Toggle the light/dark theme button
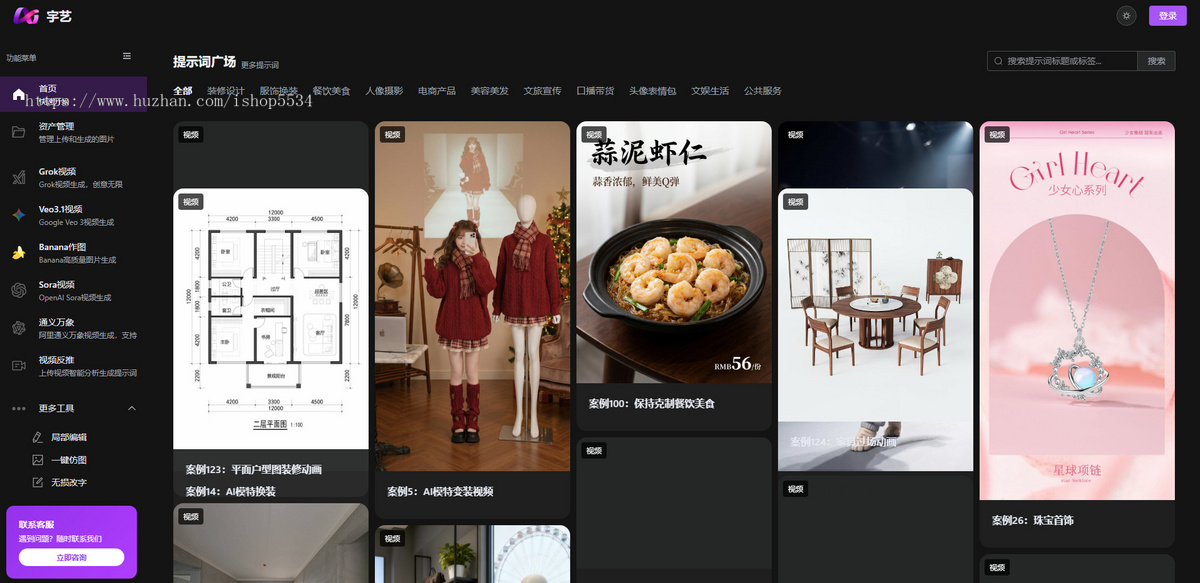This screenshot has height=583, width=1200. coord(1127,16)
